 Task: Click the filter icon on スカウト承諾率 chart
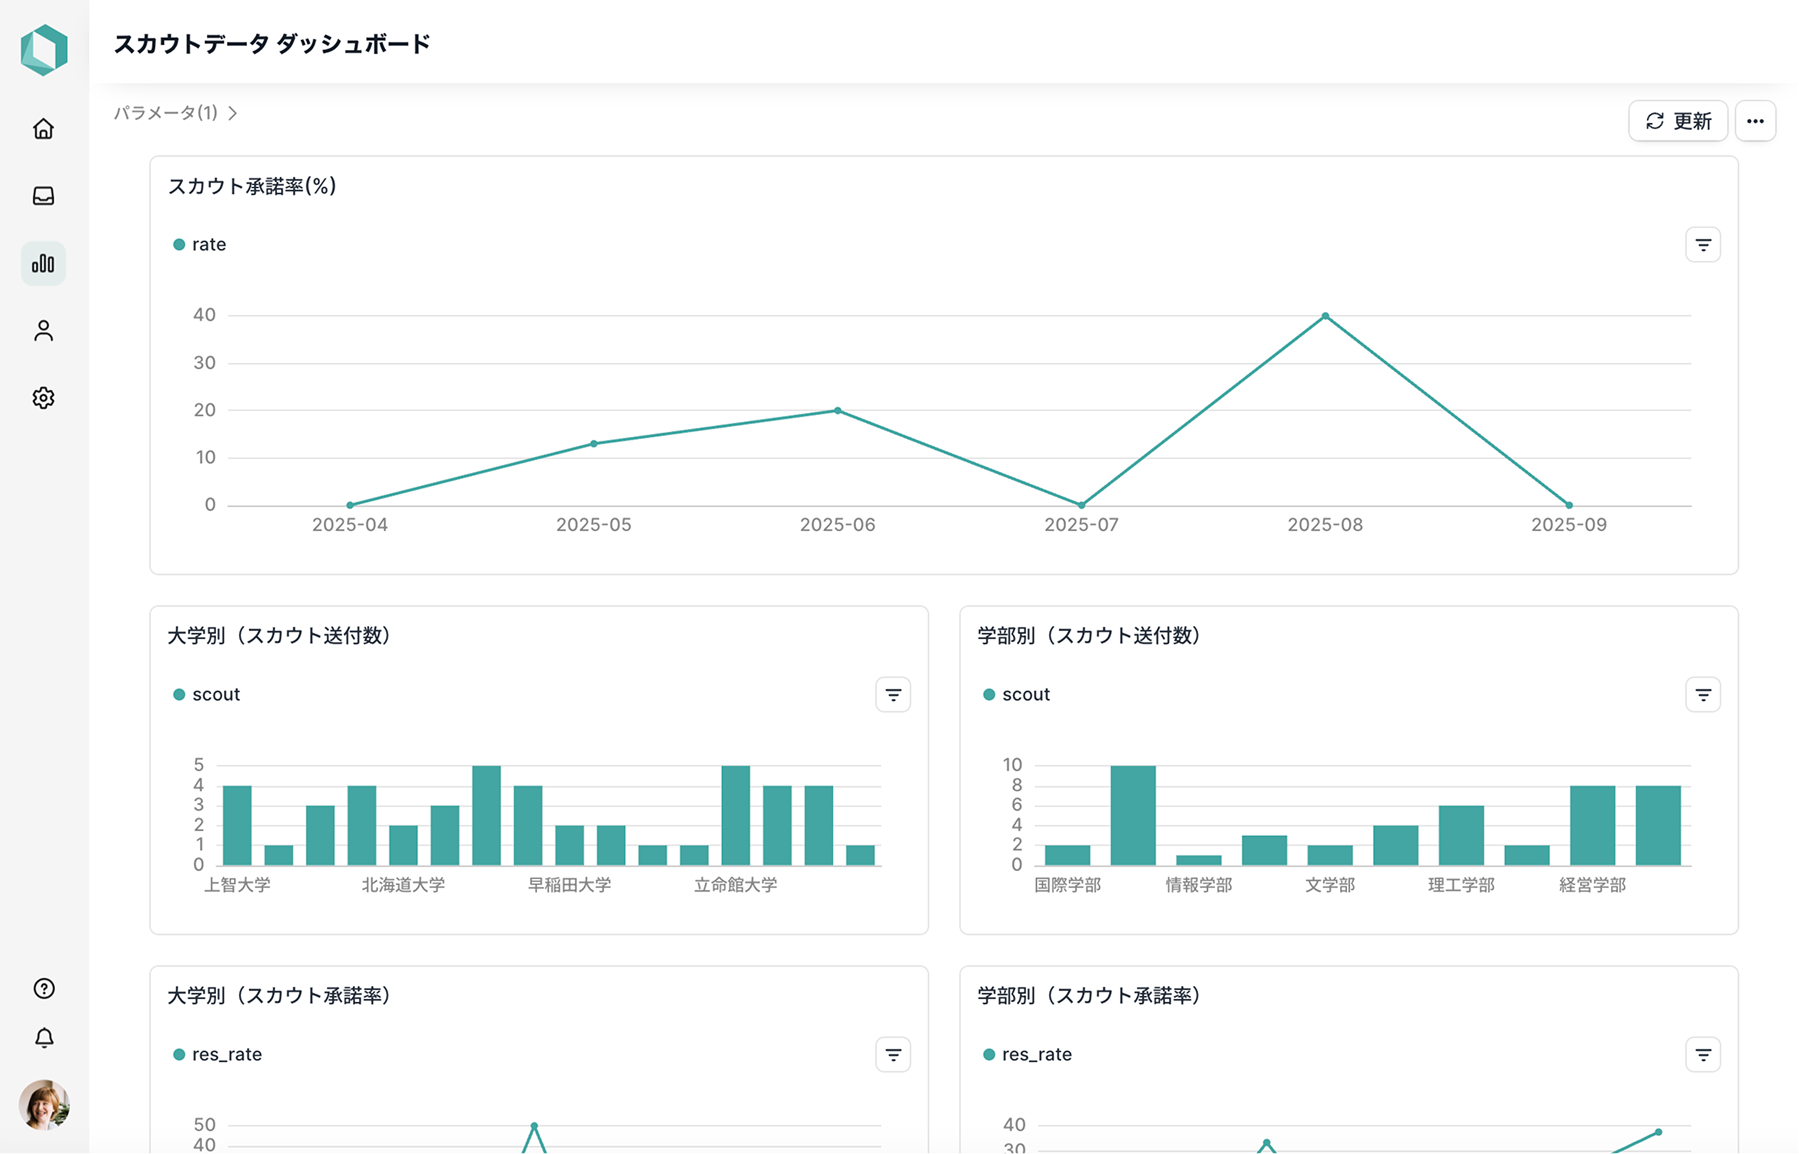click(x=1703, y=244)
